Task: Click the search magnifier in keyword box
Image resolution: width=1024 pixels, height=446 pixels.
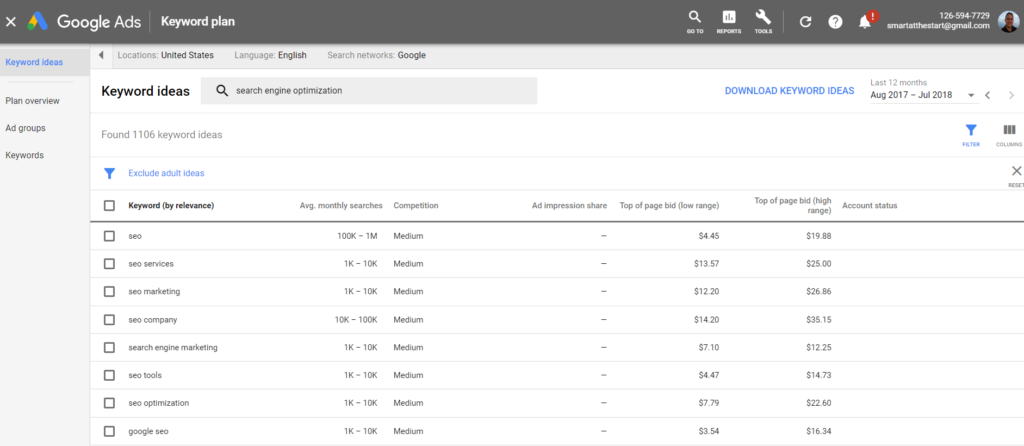Action: 222,91
